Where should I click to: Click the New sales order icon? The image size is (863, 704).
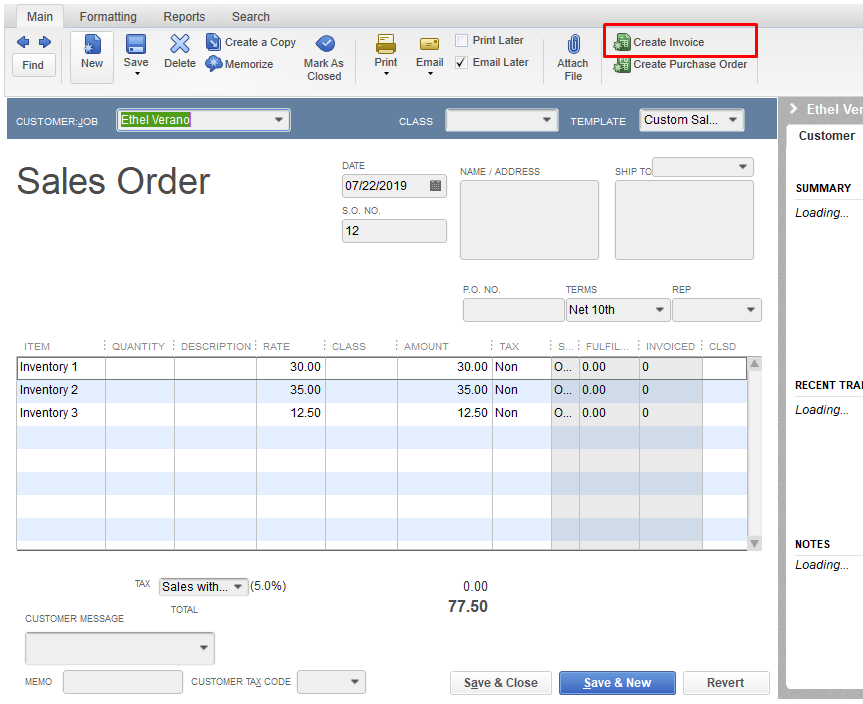[x=92, y=45]
